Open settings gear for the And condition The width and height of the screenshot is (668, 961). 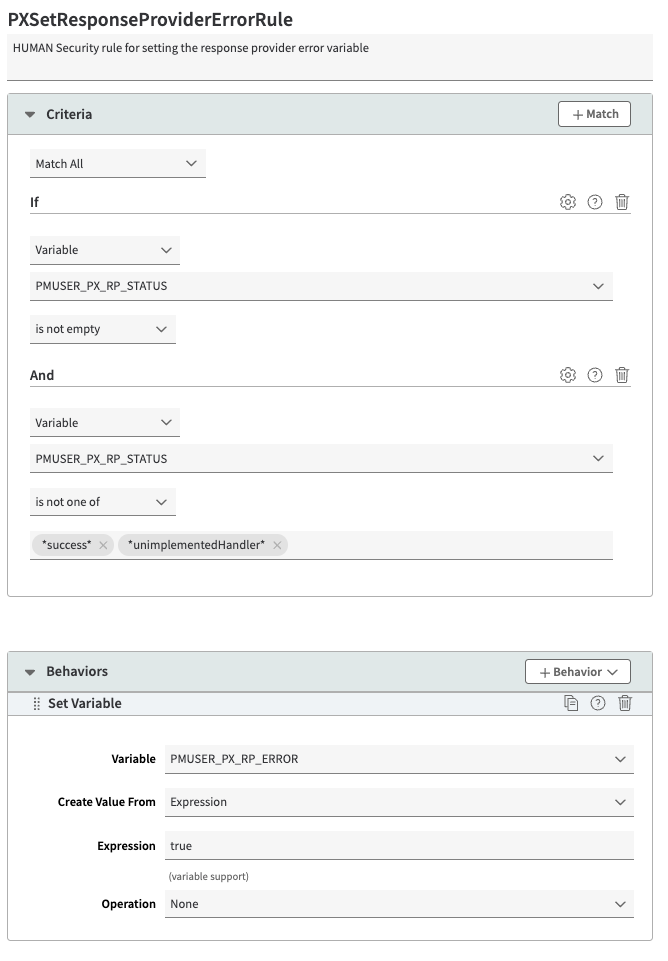(x=568, y=375)
